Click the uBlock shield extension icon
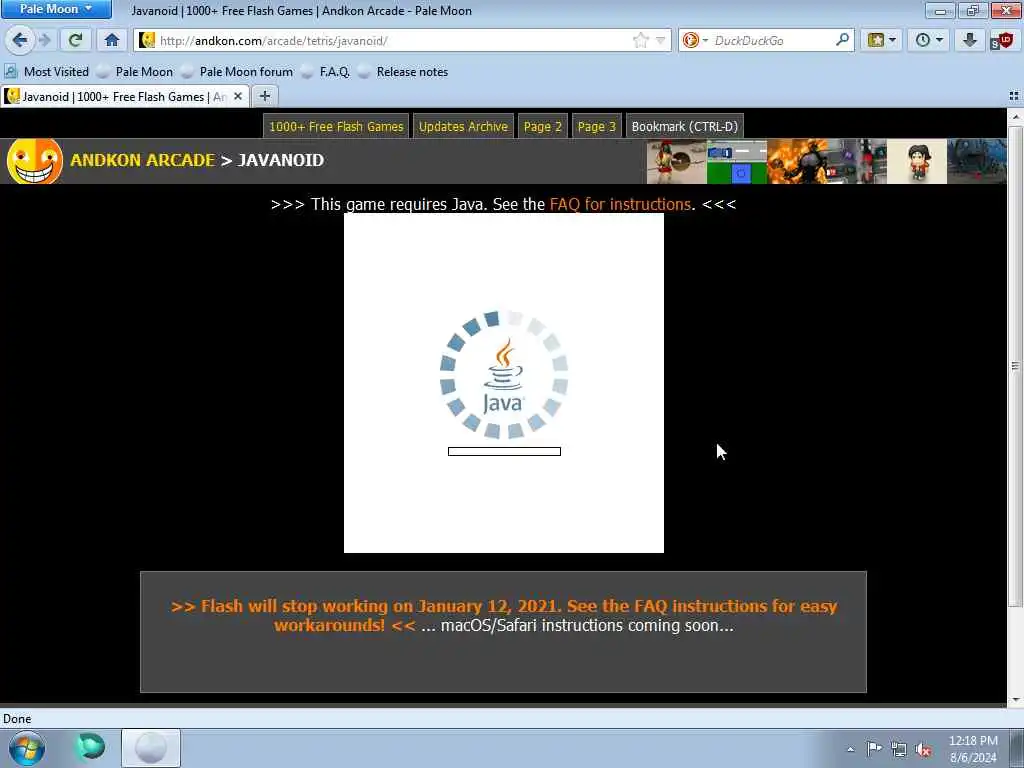1024x768 pixels. (1001, 40)
